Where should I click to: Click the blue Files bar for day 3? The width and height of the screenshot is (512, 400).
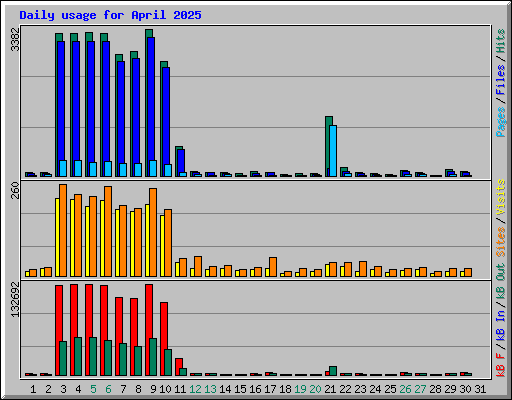click(x=61, y=109)
